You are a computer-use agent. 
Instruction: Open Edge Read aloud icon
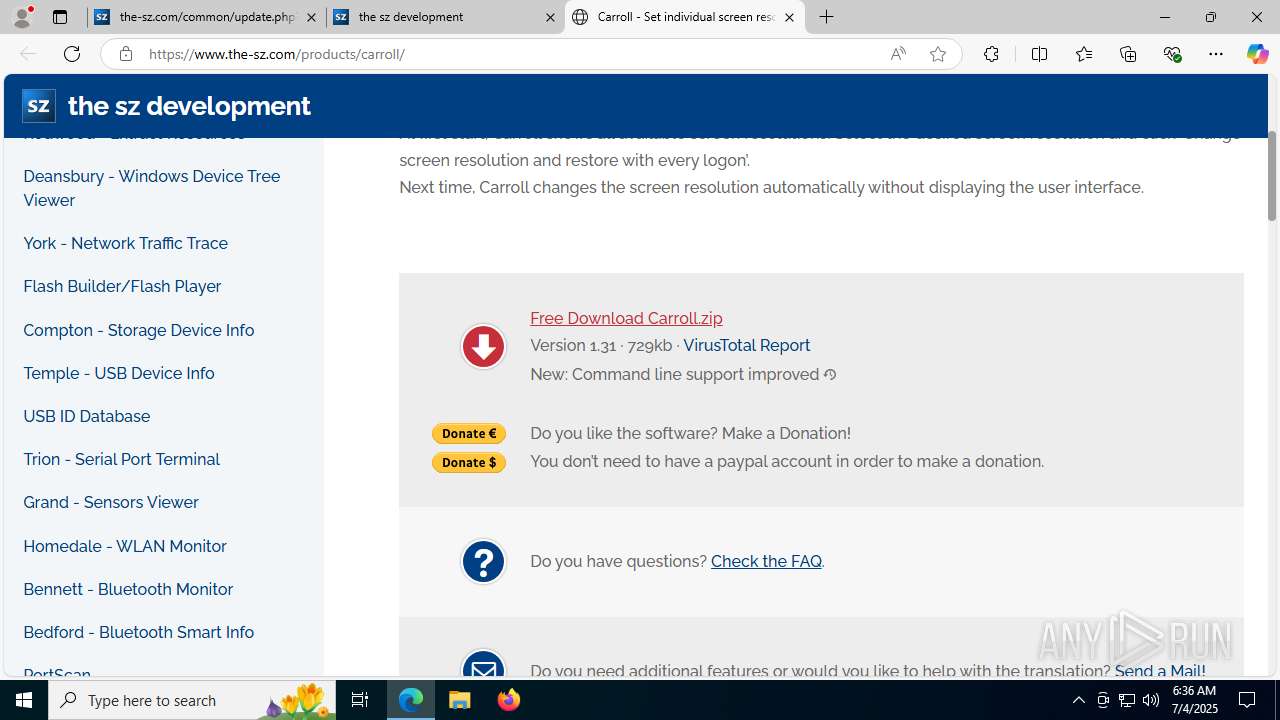coord(898,54)
